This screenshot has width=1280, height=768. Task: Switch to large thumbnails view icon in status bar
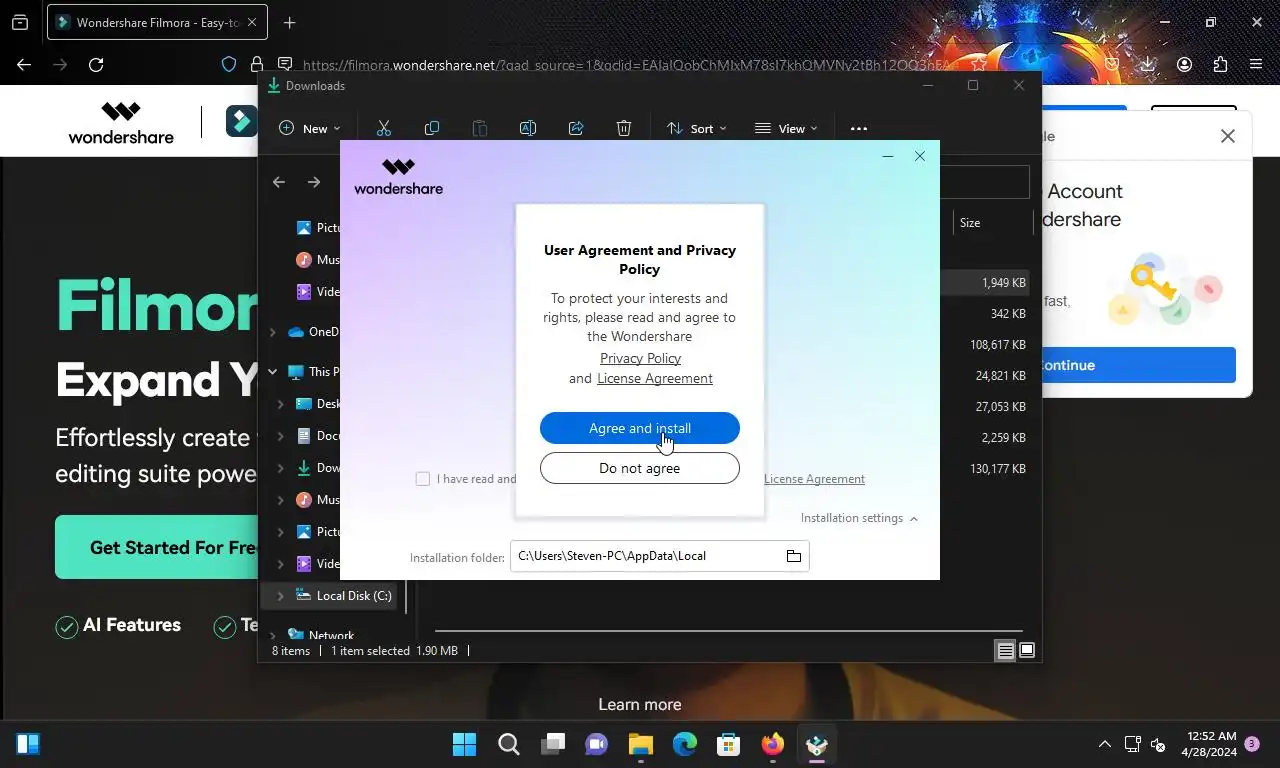(x=1027, y=651)
